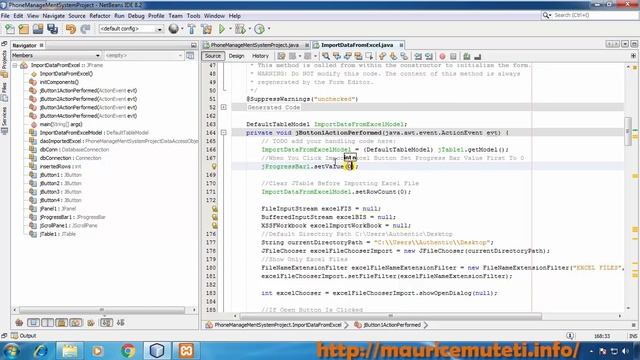Start macro recording with red circle icon
This screenshot has width=640, height=360.
click(x=442, y=56)
